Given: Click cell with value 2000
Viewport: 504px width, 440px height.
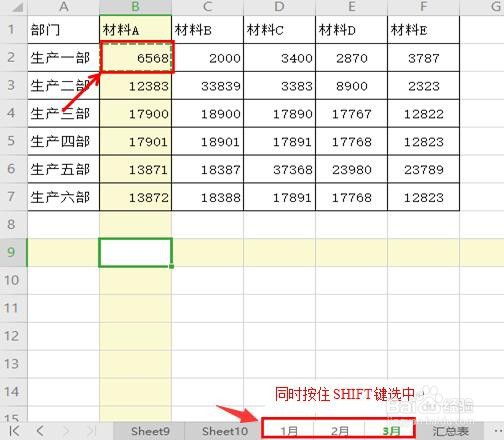Looking at the screenshot, I should tap(207, 58).
